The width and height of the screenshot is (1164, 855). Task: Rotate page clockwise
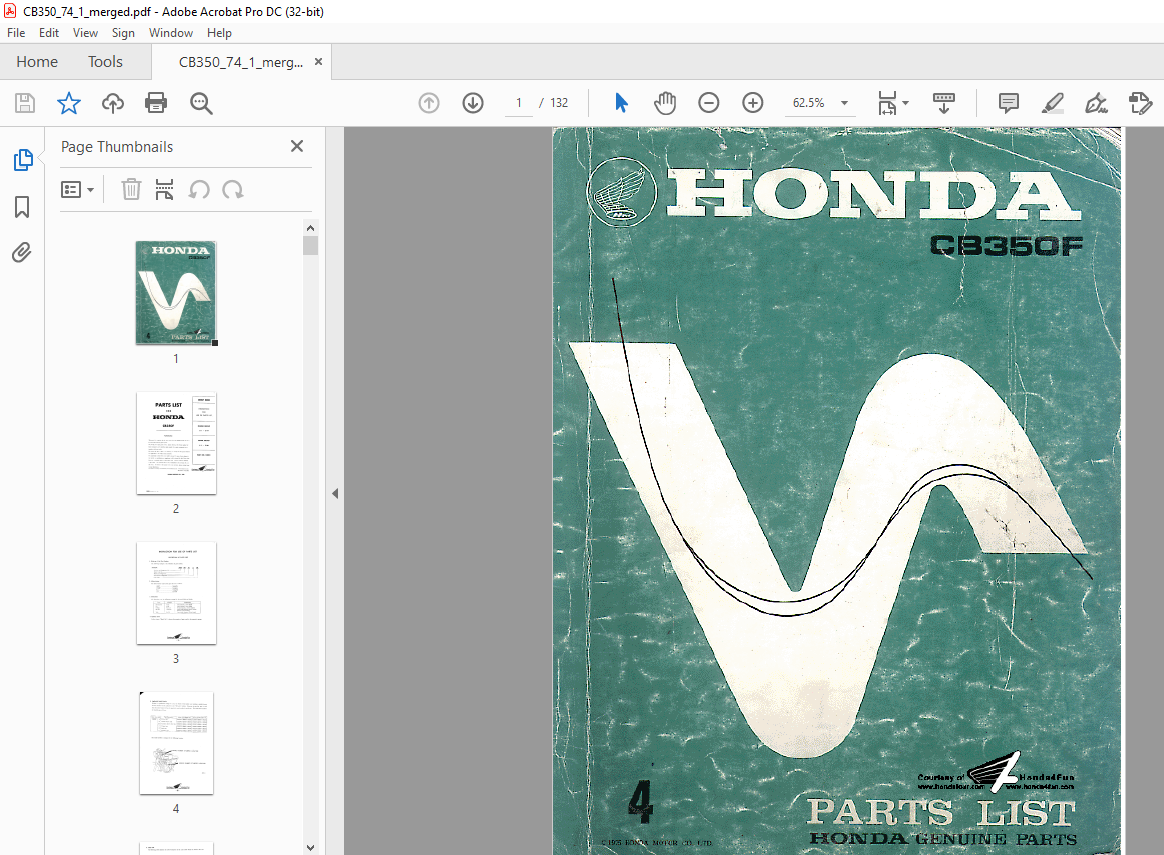pos(233,189)
